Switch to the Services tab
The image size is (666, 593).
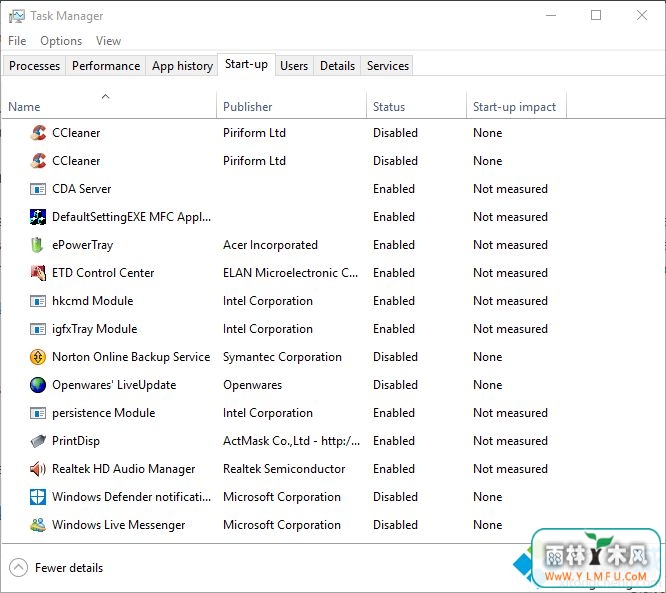(388, 66)
